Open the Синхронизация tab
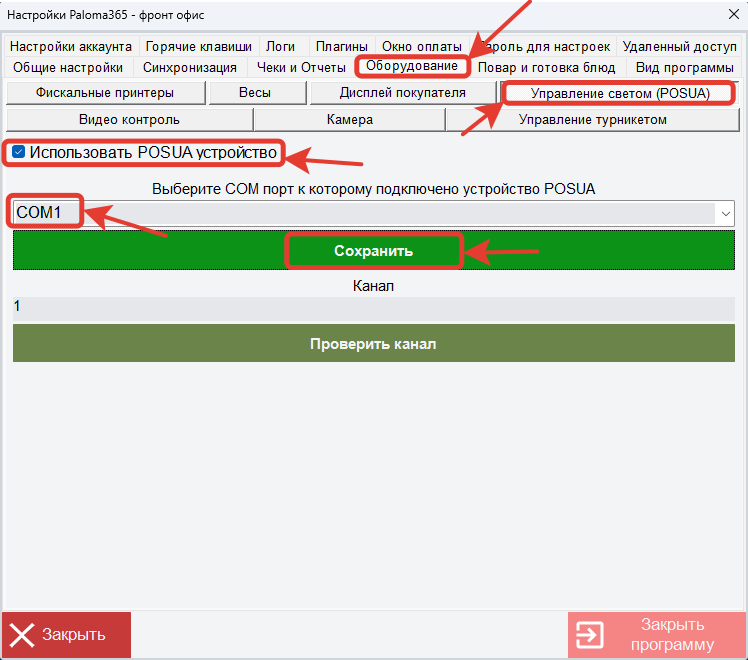The image size is (748, 660). tap(189, 67)
